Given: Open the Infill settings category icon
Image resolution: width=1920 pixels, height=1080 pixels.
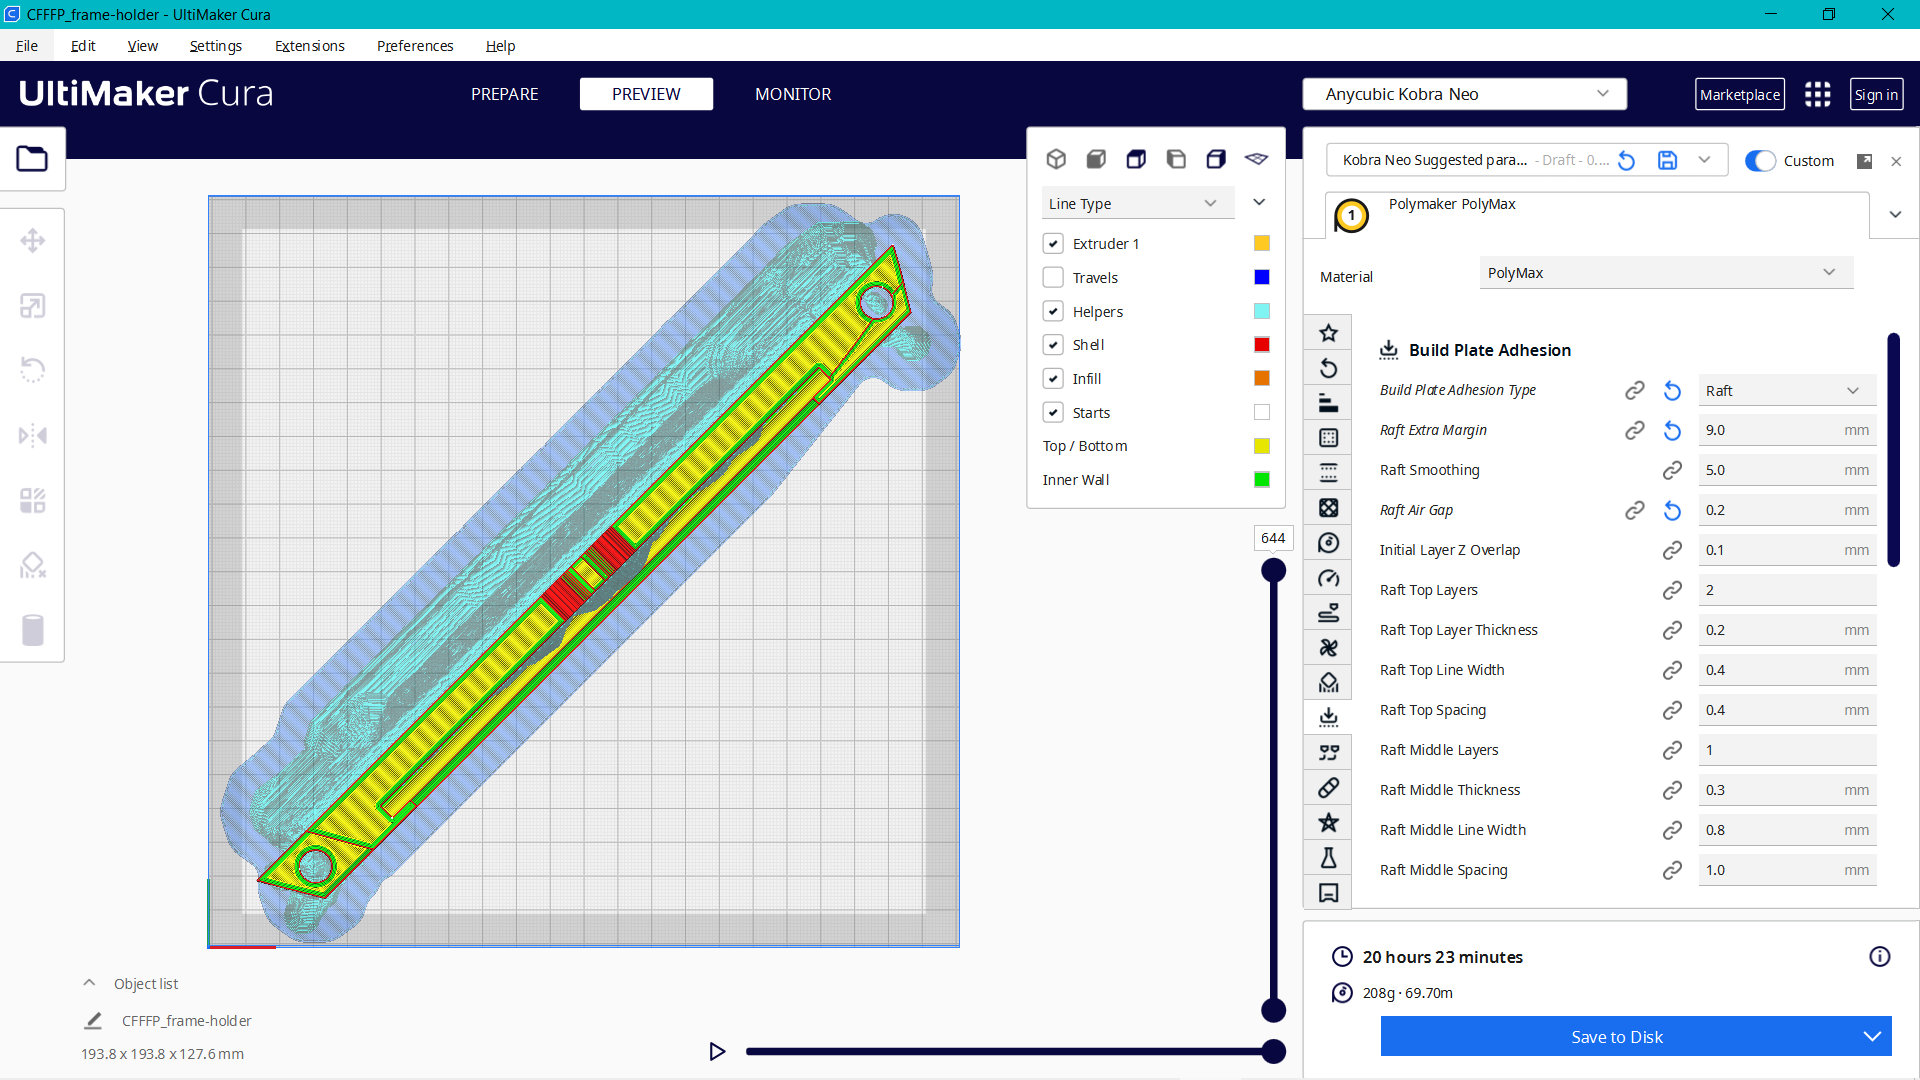Looking at the screenshot, I should click(x=1328, y=507).
